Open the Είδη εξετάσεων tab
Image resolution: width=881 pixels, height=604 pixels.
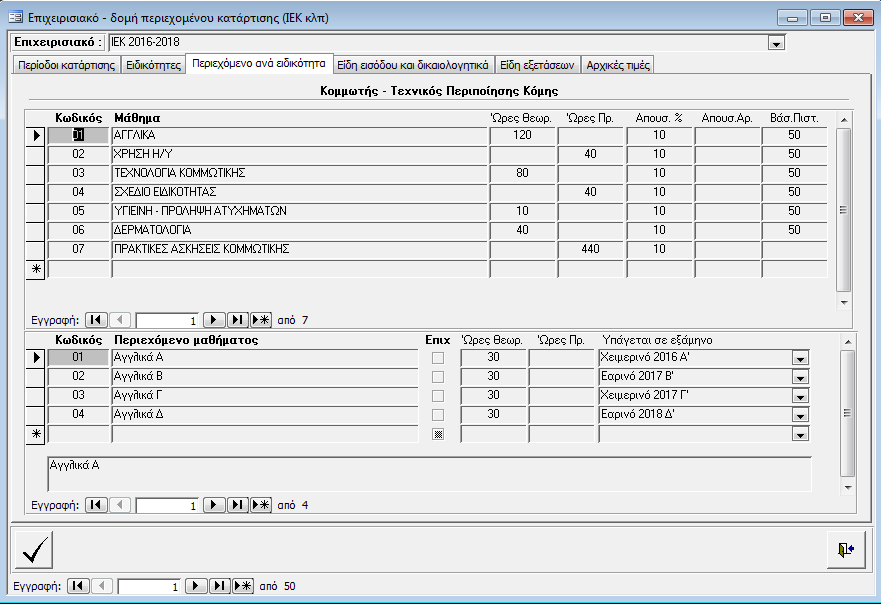[x=537, y=65]
